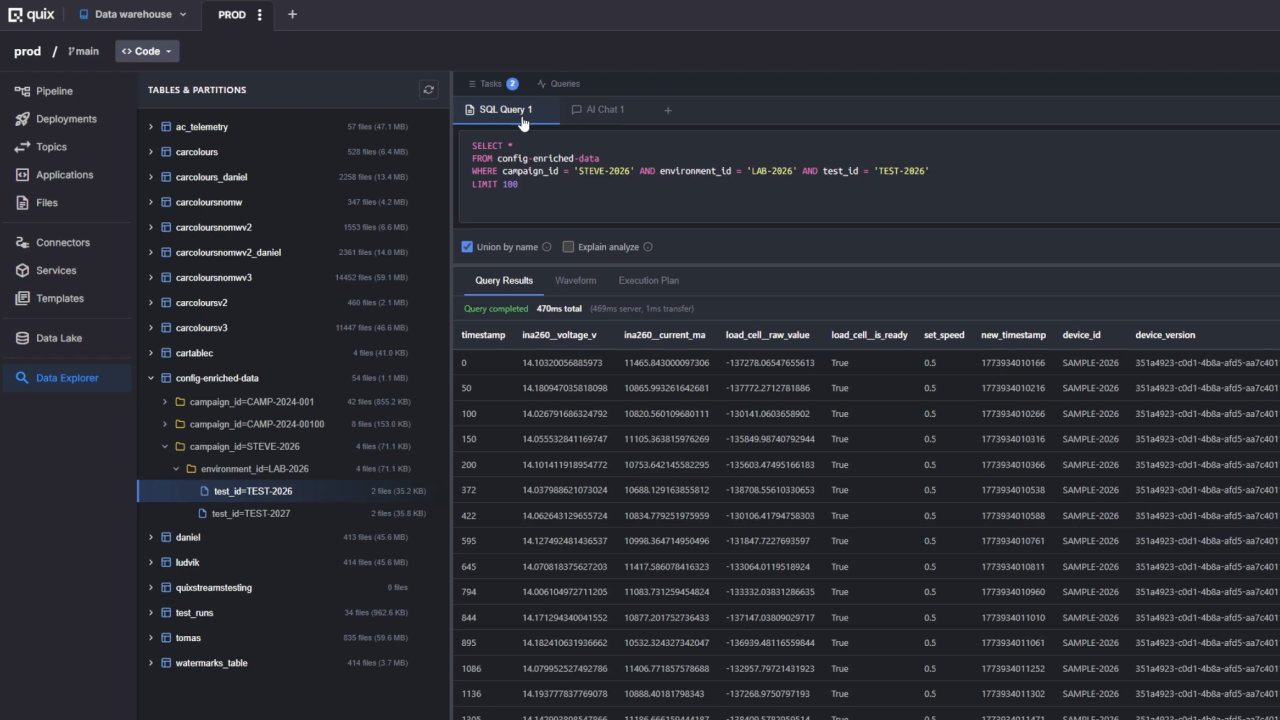Uncheck the Union by name checkbox

click(467, 247)
